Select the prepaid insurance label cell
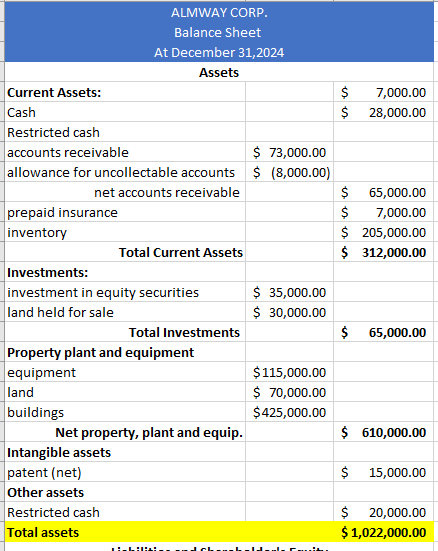 click(x=125, y=213)
